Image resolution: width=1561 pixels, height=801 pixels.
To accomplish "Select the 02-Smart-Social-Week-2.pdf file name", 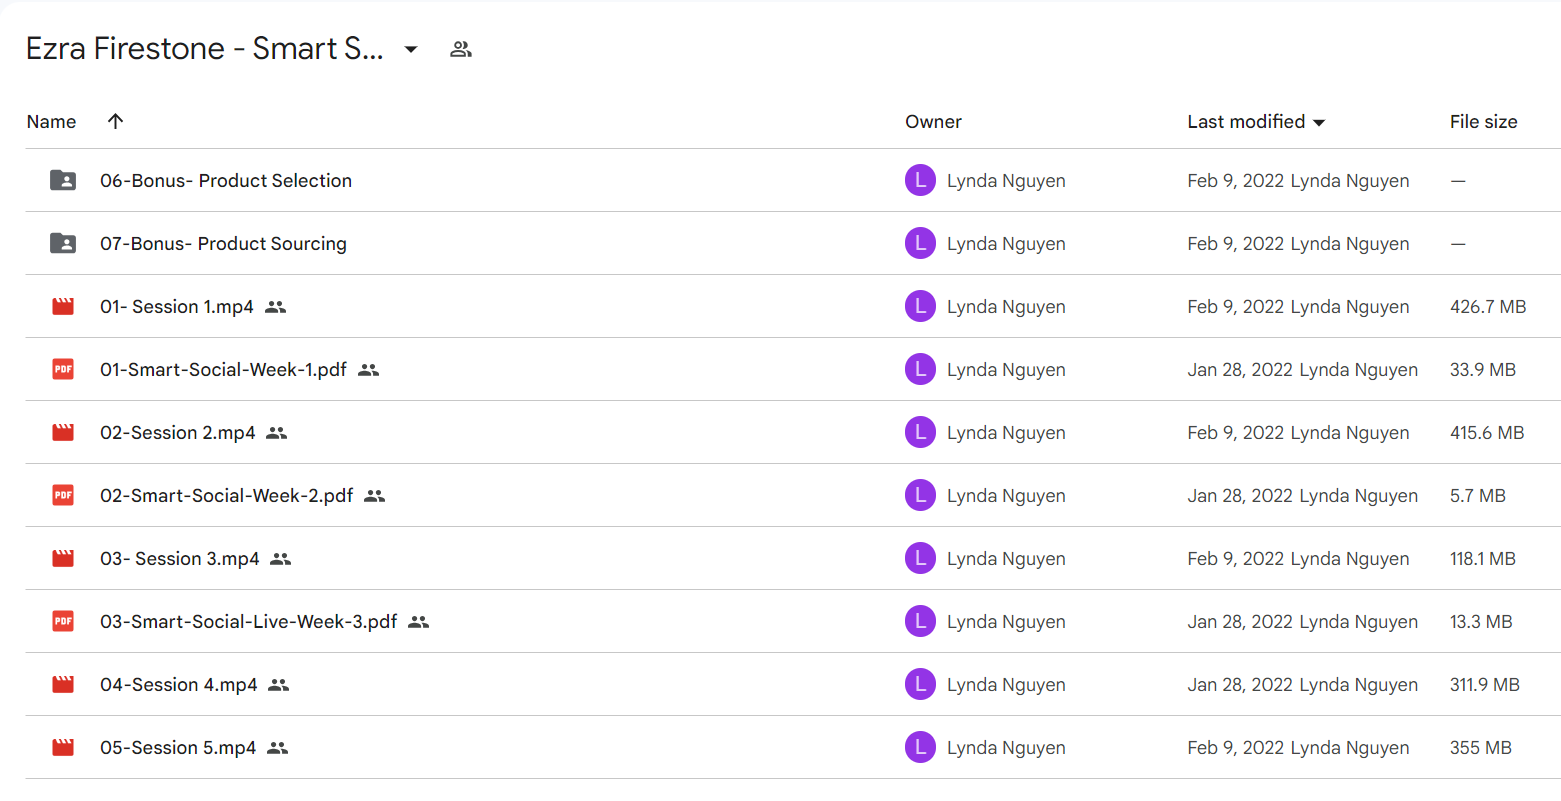I will [x=227, y=496].
